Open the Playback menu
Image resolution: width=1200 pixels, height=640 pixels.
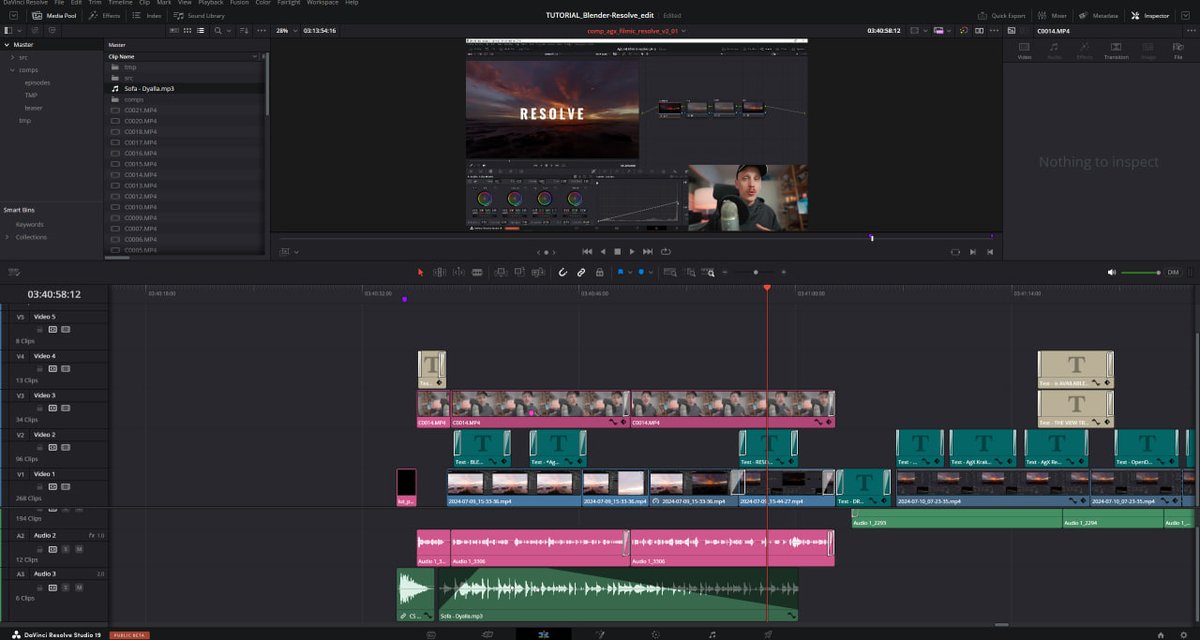(211, 3)
